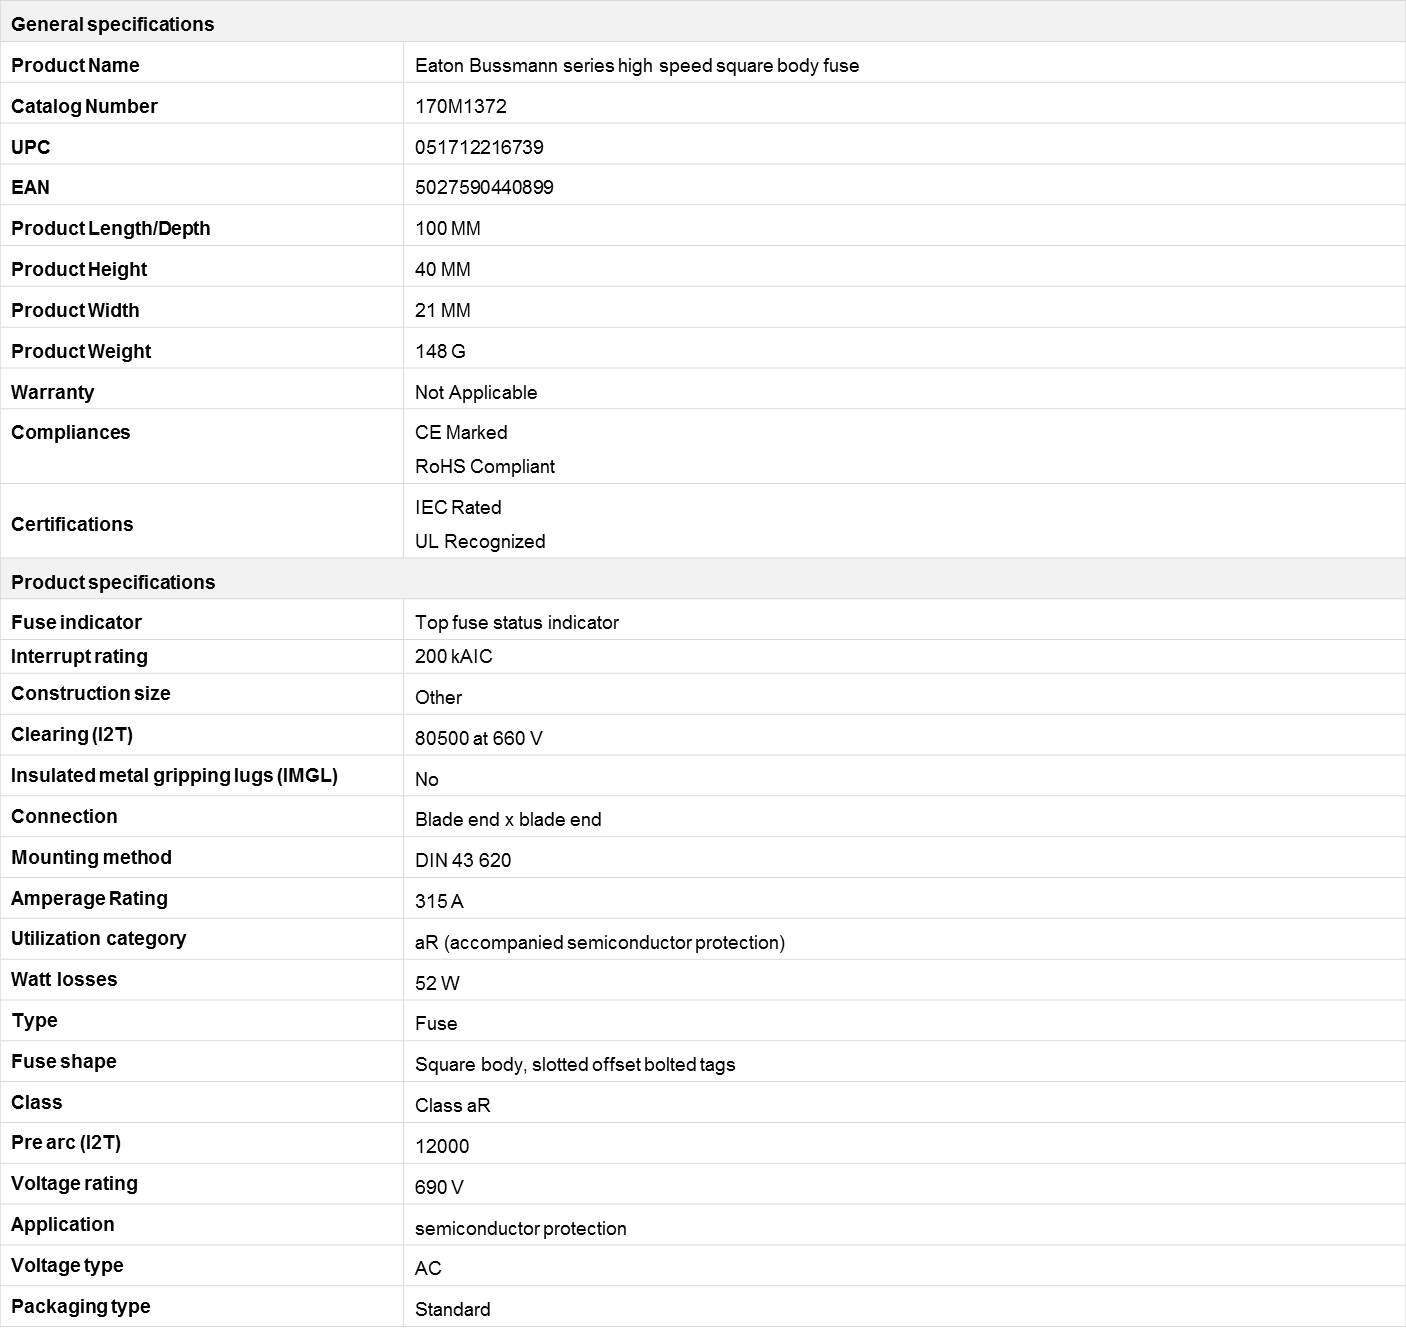Click the Amperage Rating 315 A value
Viewport: 1406px width, 1332px height.
click(x=439, y=901)
